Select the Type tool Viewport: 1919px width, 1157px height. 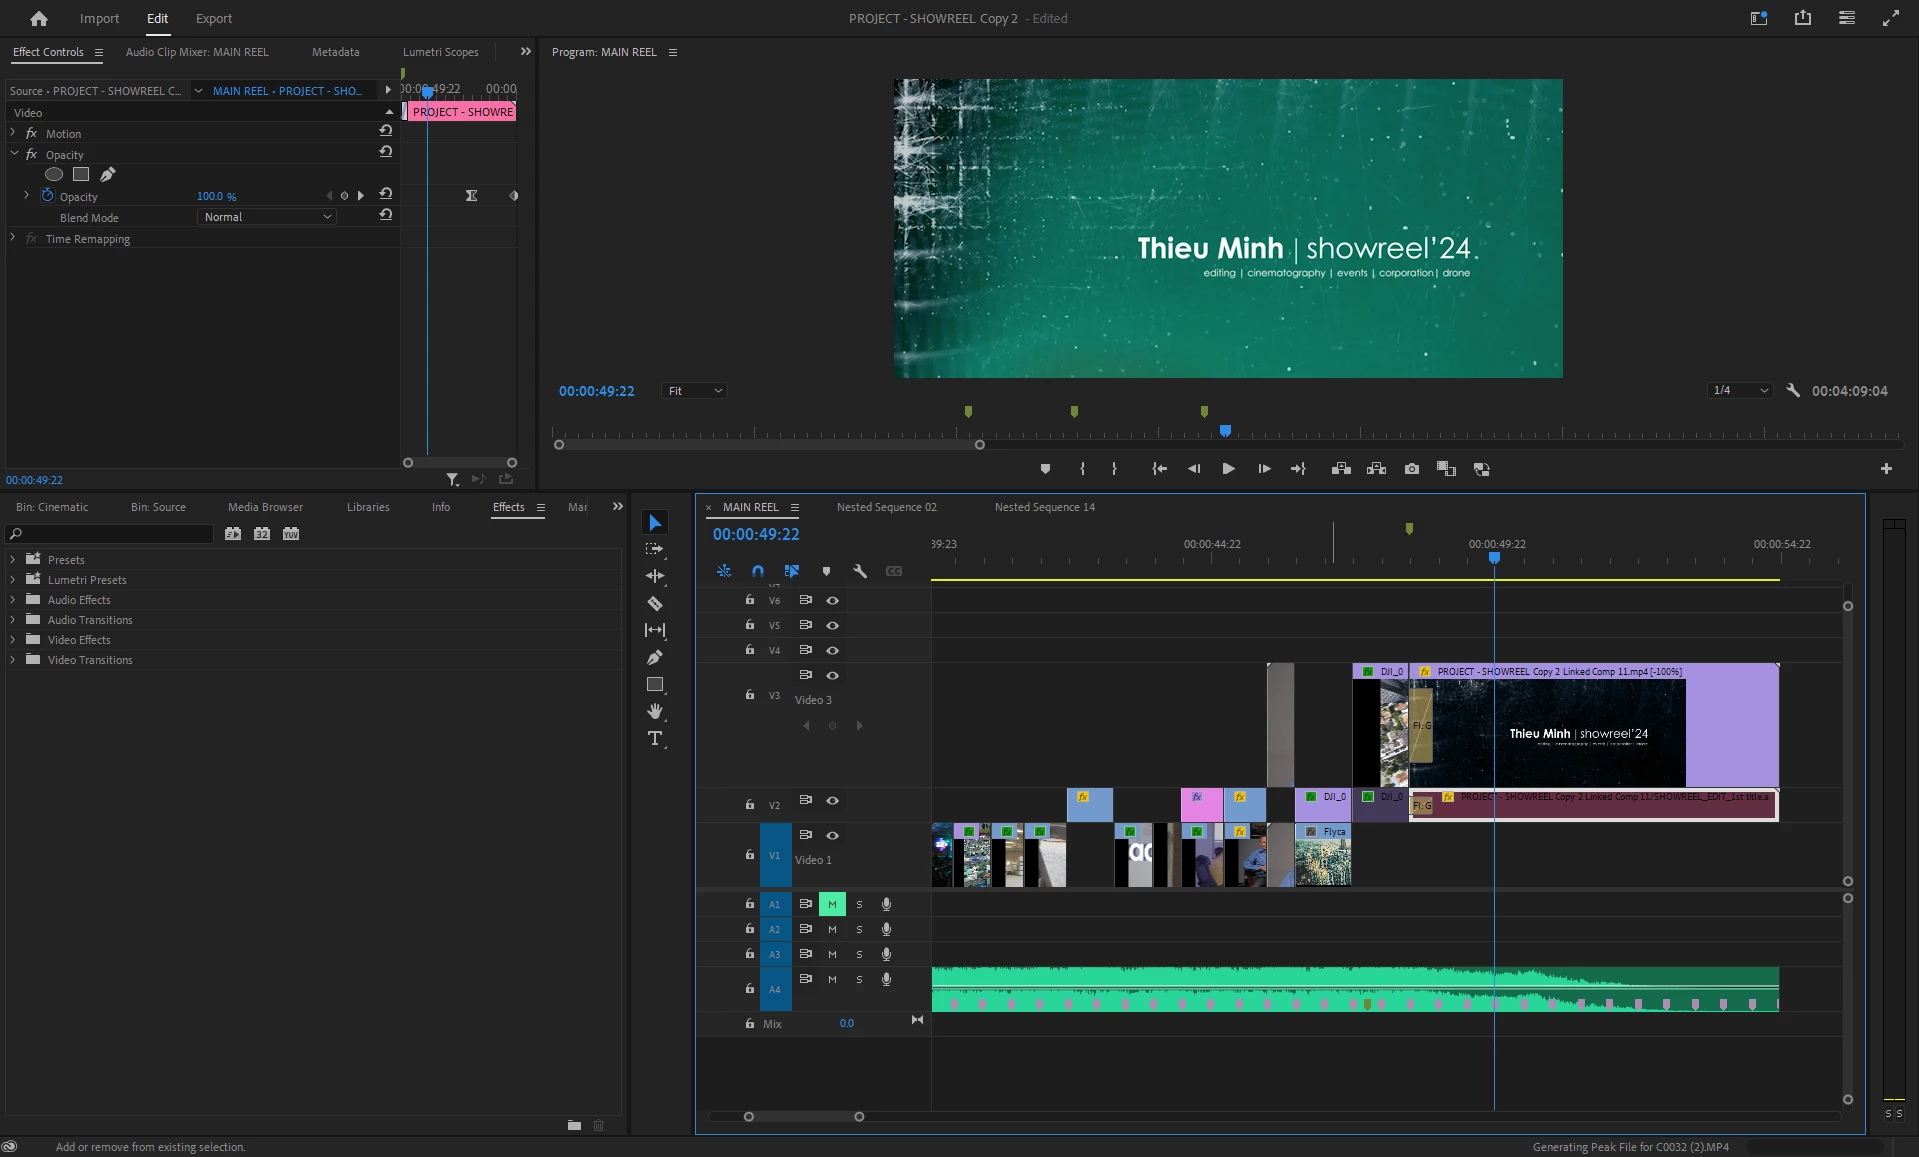point(655,738)
